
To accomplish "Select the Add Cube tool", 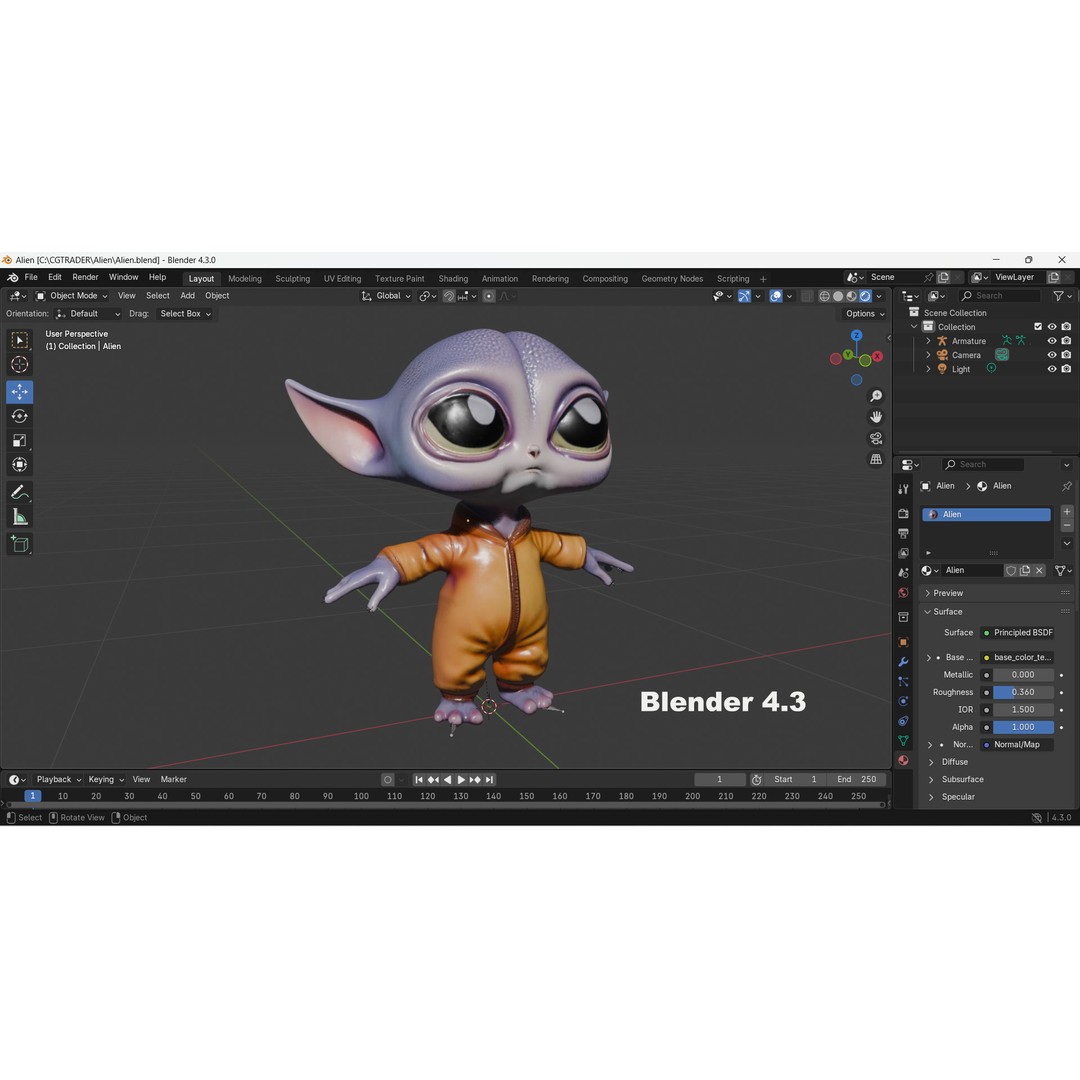I will pos(19,544).
